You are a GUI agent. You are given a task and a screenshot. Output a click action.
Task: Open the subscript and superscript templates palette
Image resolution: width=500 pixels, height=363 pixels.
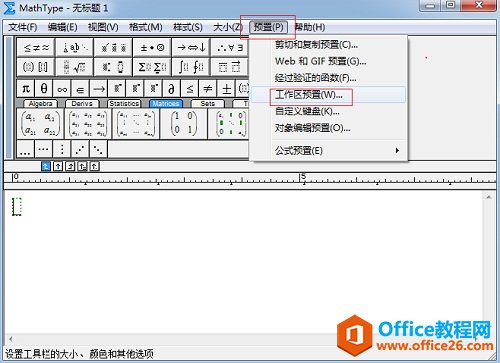pyautogui.click(x=113, y=67)
